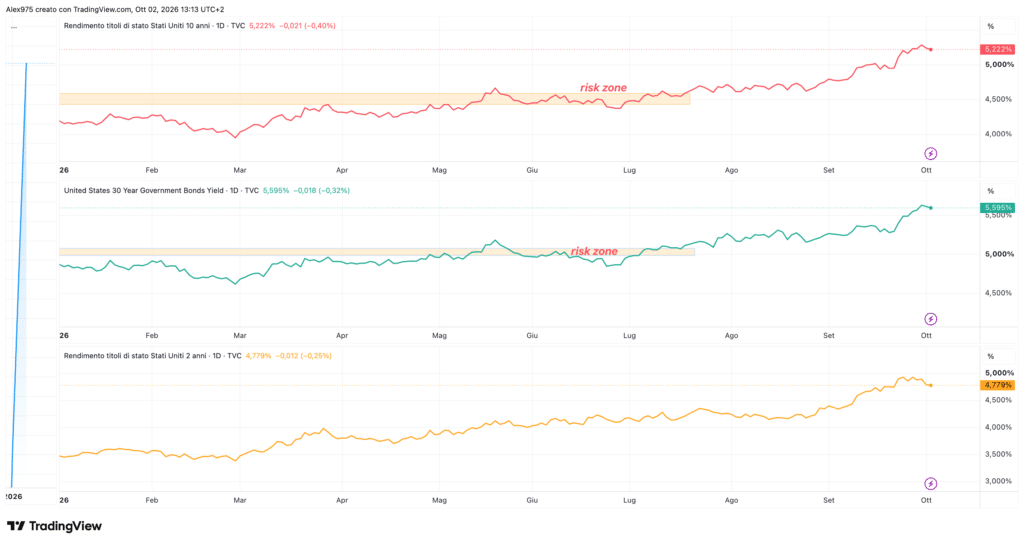Screen dimensions: 1024x544
Task: Click the 5,595% value in the 30-year title
Action: (276, 191)
